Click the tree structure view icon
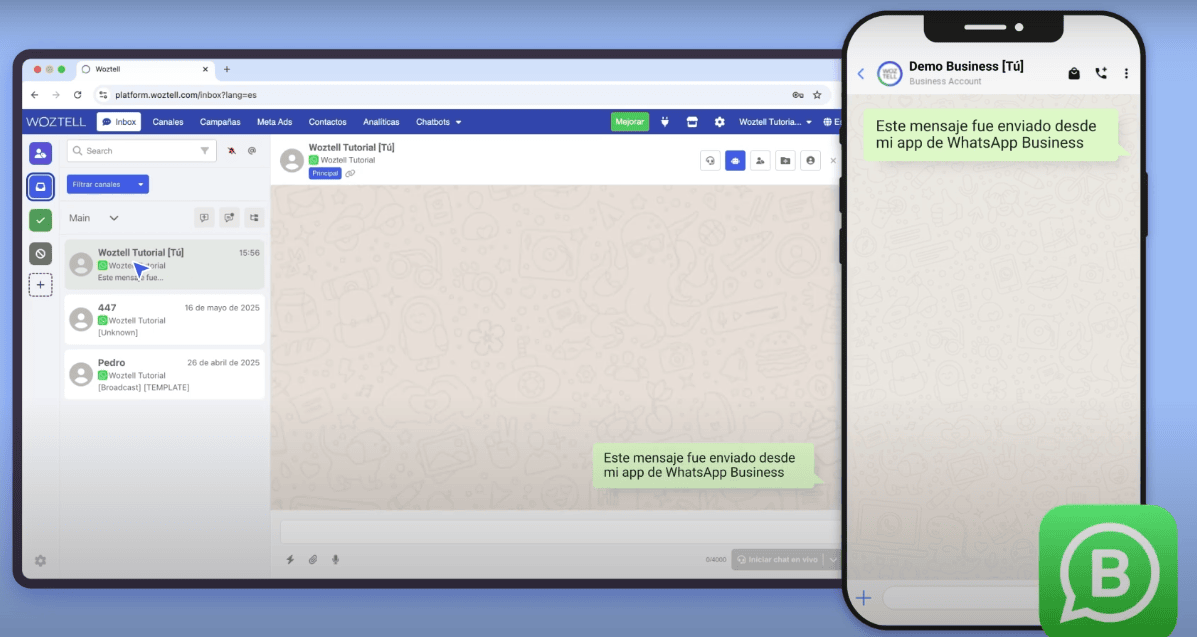This screenshot has height=637, width=1197. 254,218
